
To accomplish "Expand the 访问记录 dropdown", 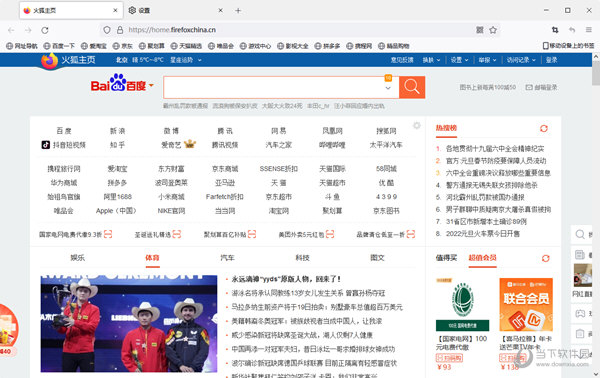I will 521,60.
